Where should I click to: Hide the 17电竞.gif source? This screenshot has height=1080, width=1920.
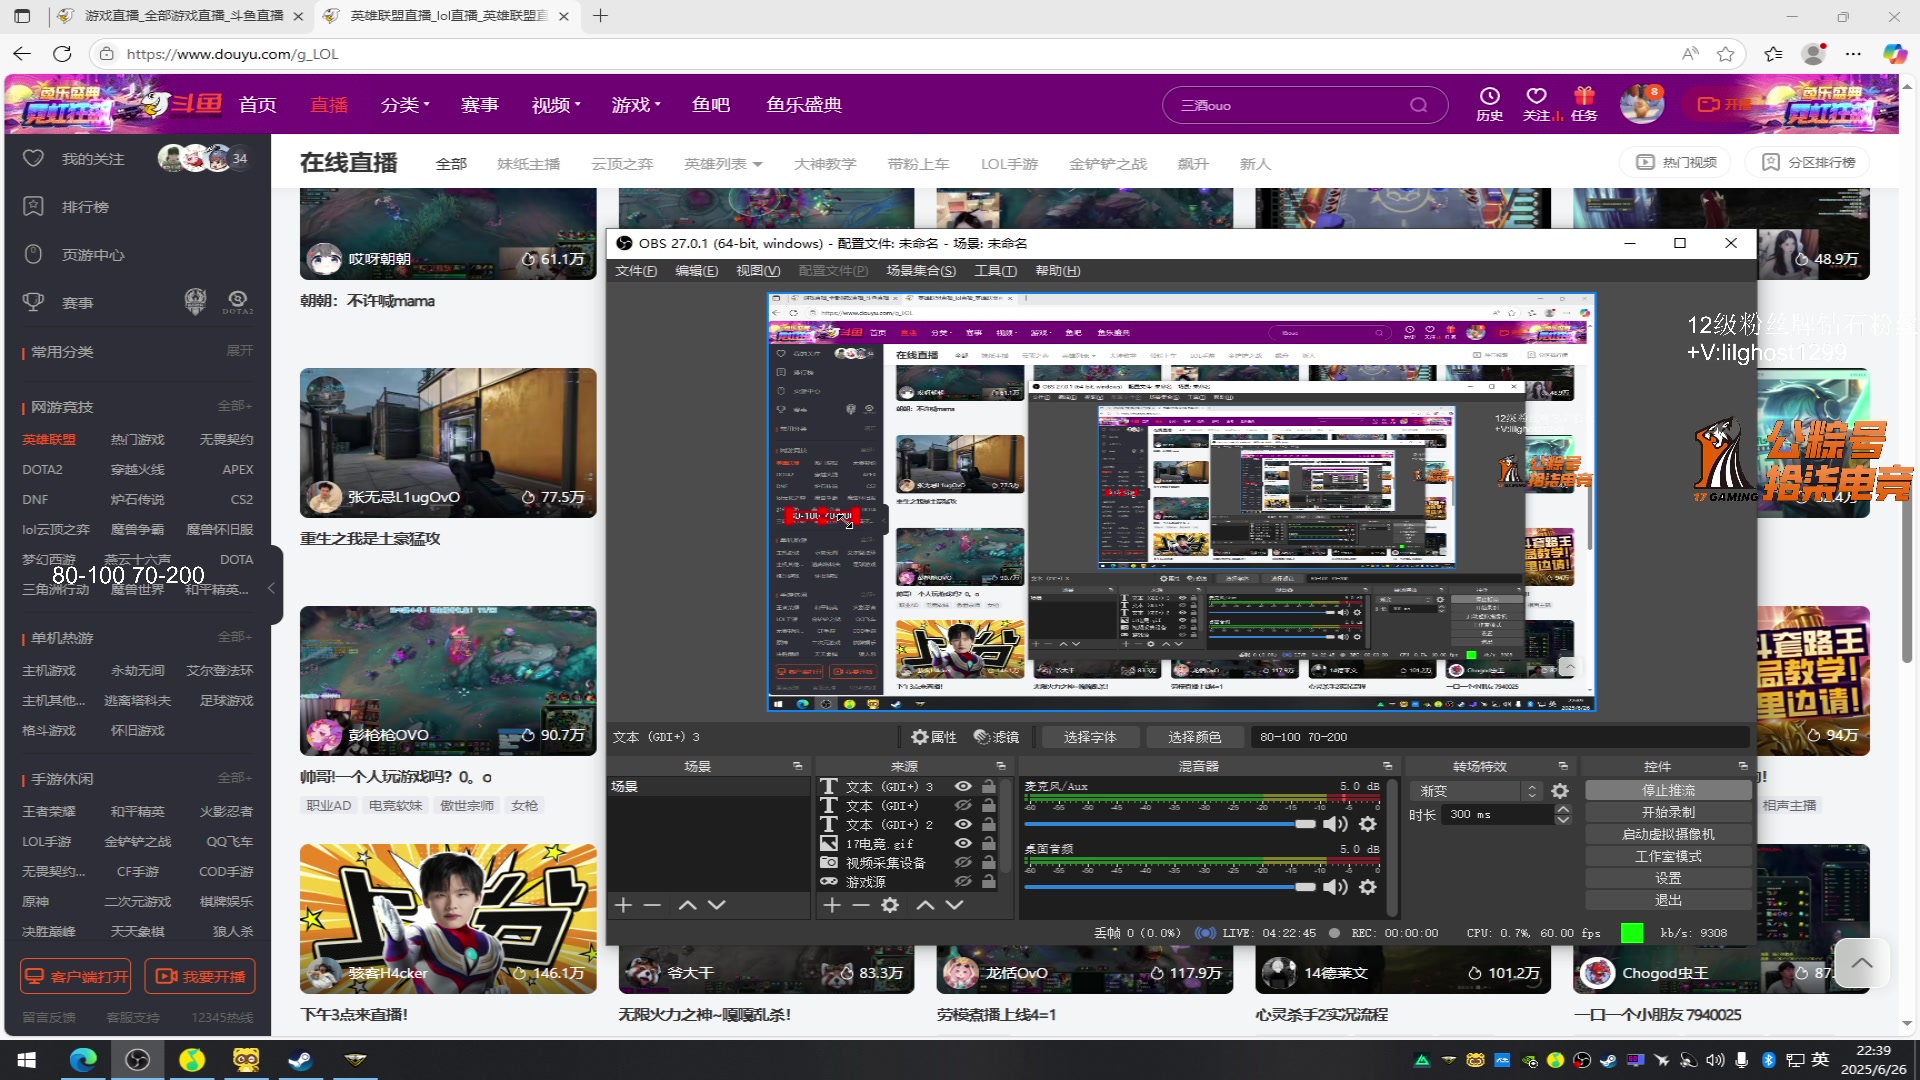(x=963, y=844)
